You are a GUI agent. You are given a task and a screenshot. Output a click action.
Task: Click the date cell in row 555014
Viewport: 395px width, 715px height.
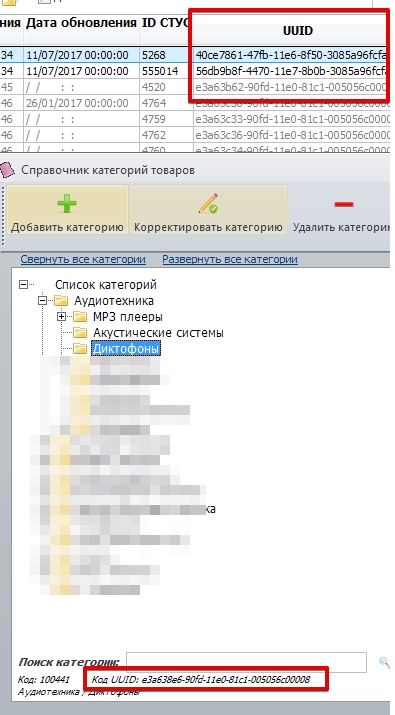coord(81,71)
